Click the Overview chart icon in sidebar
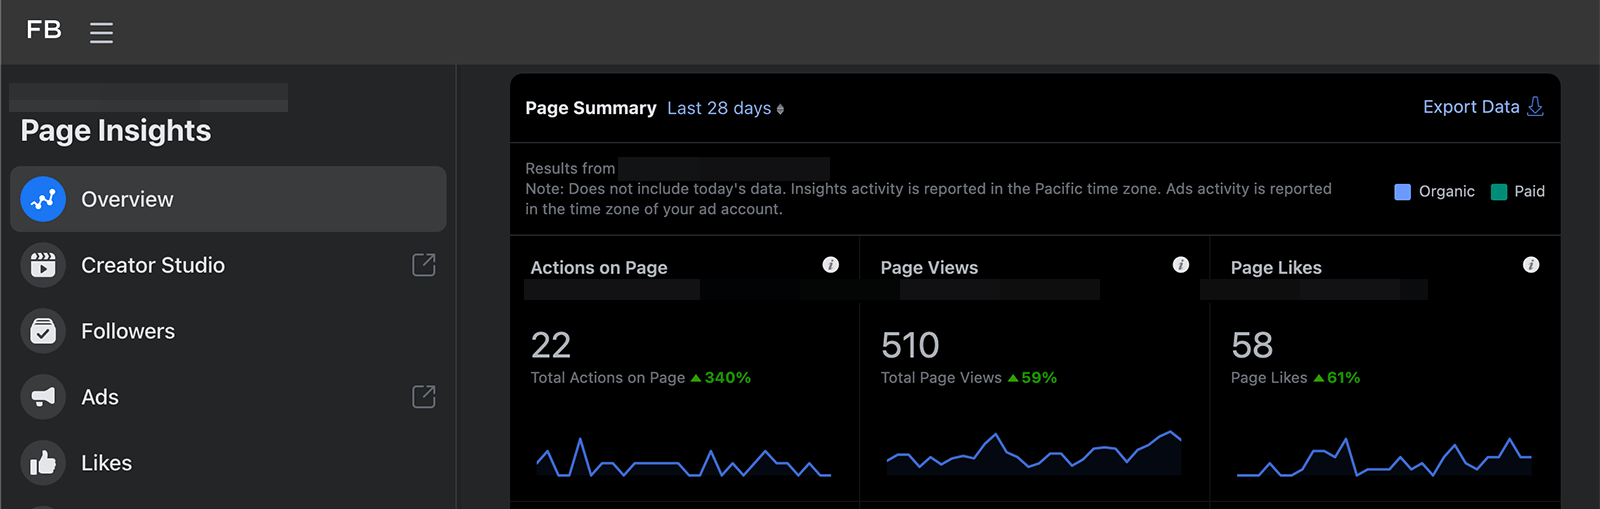 click(43, 199)
